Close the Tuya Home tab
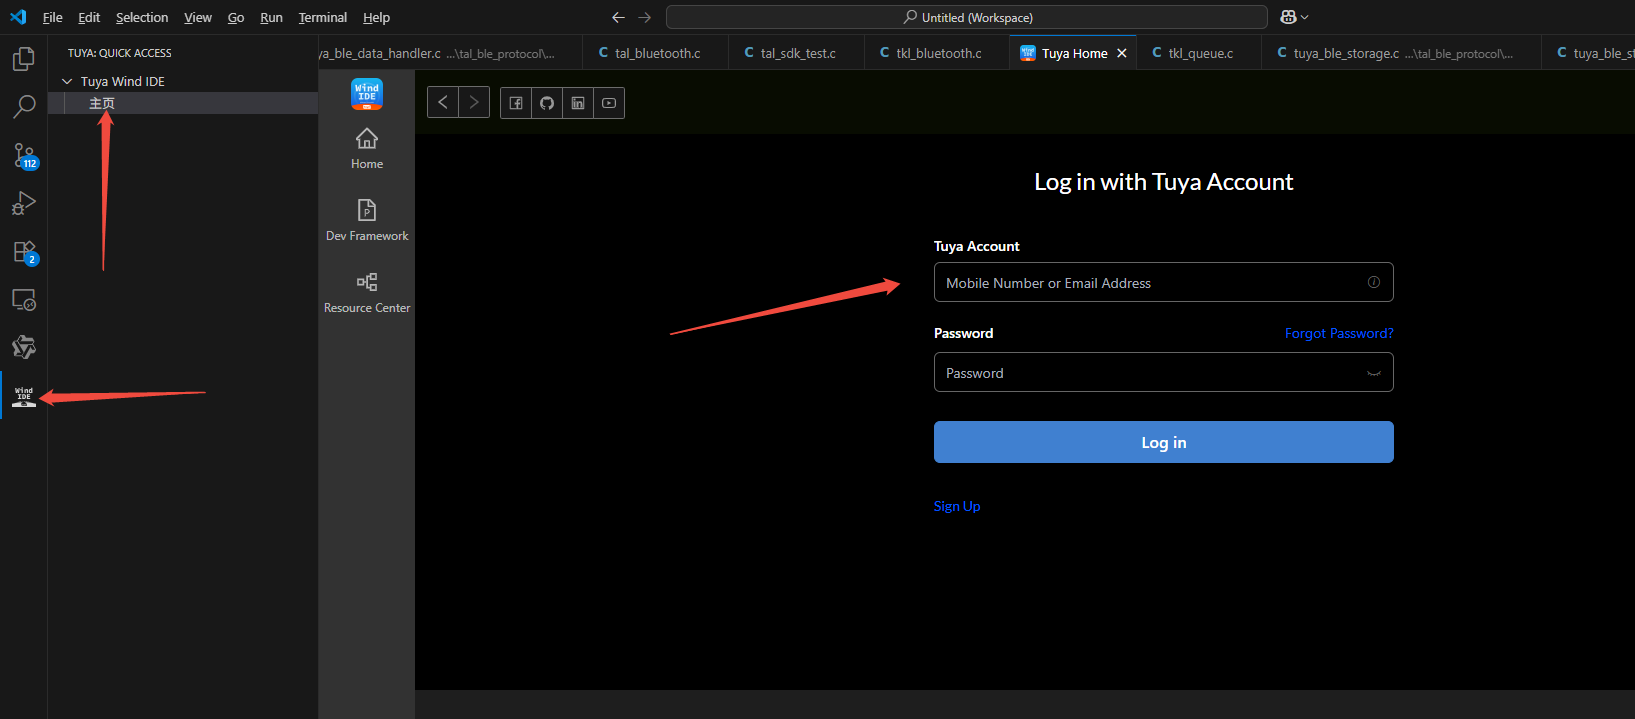 (x=1122, y=53)
